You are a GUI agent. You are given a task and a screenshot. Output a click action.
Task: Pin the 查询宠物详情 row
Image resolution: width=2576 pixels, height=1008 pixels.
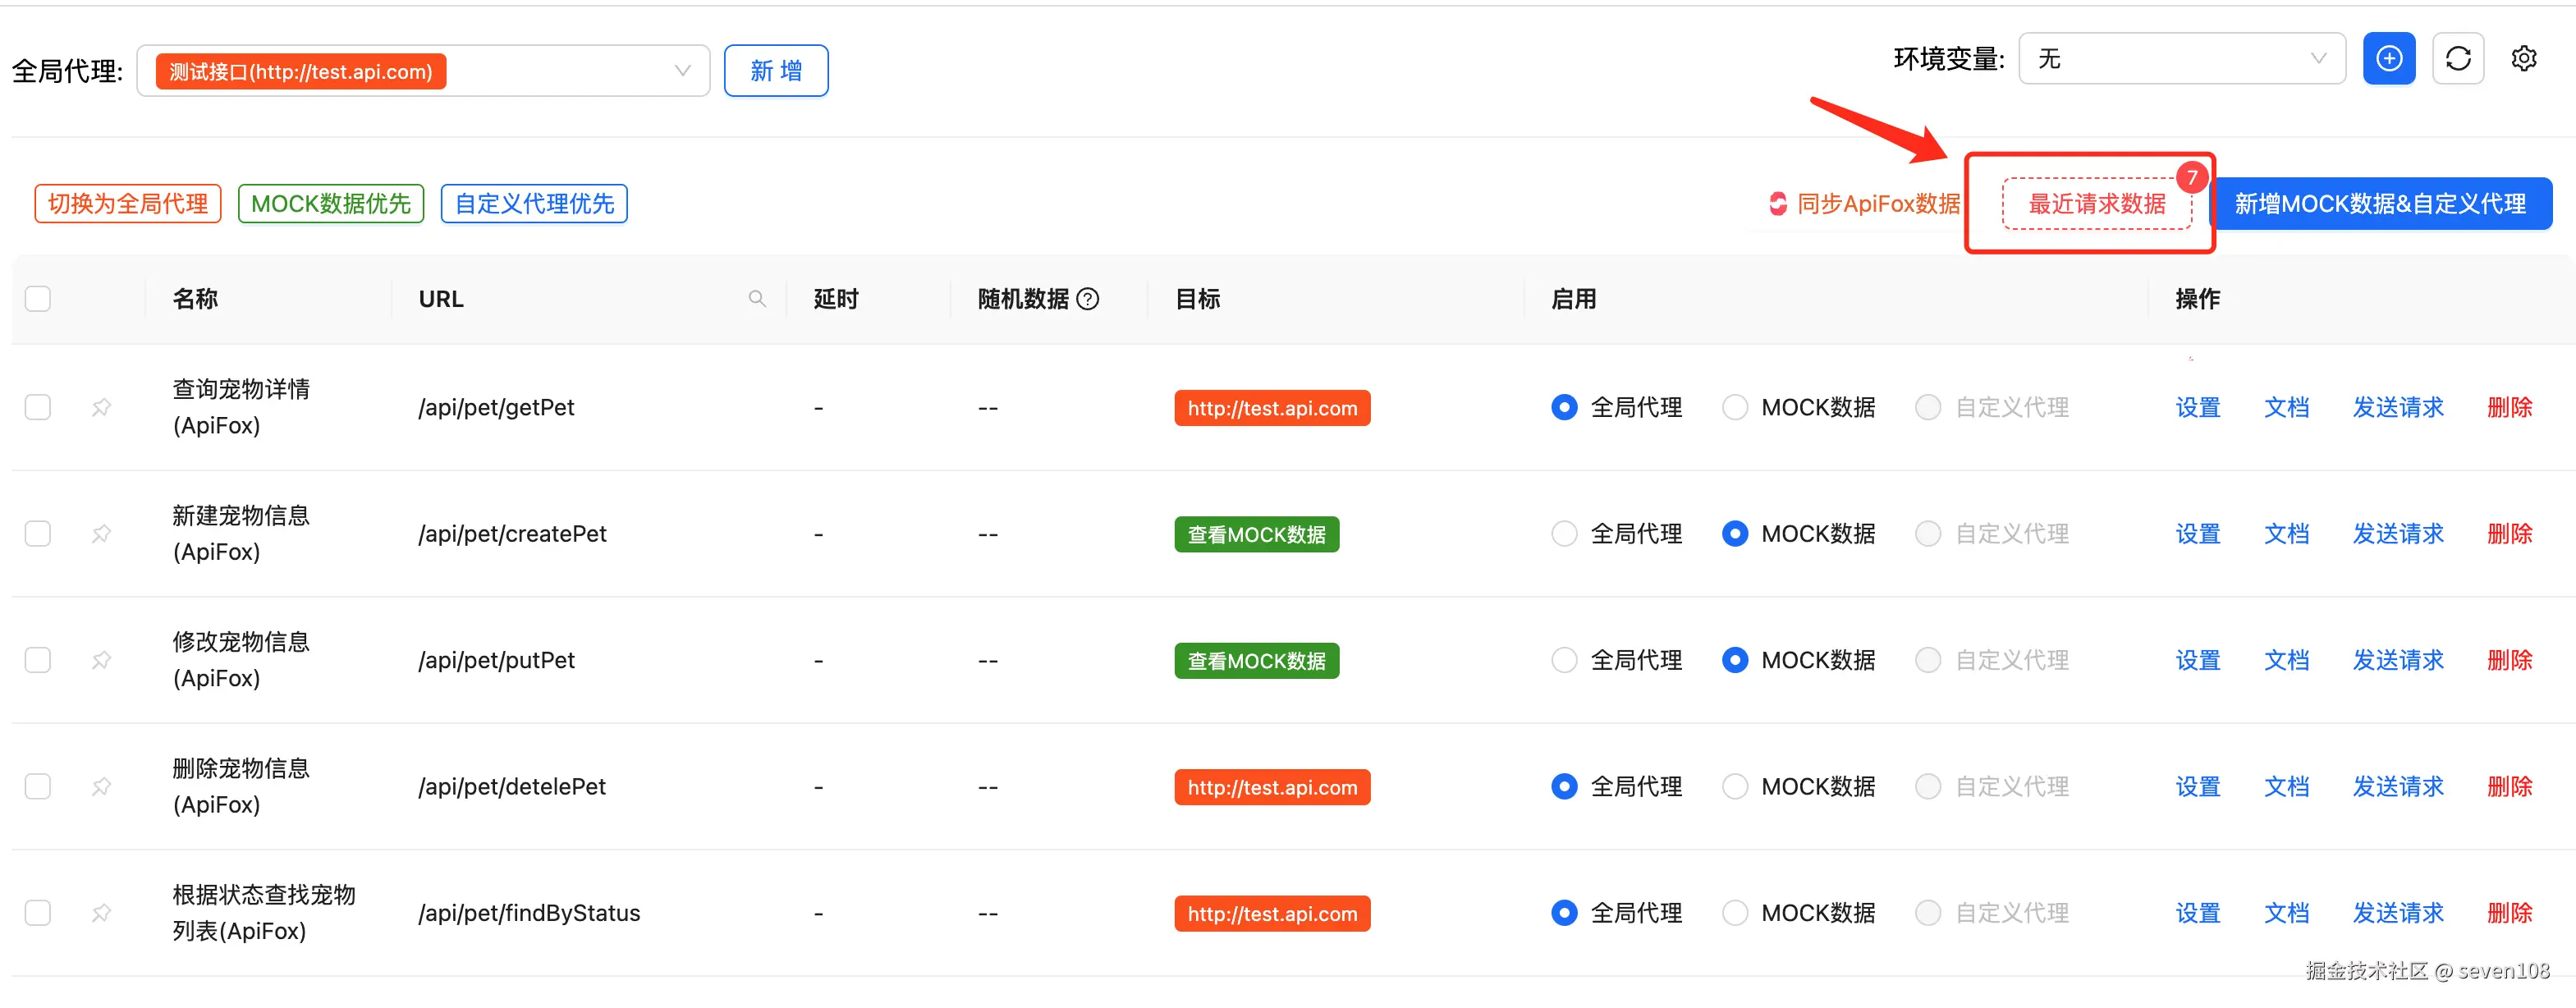pyautogui.click(x=101, y=407)
